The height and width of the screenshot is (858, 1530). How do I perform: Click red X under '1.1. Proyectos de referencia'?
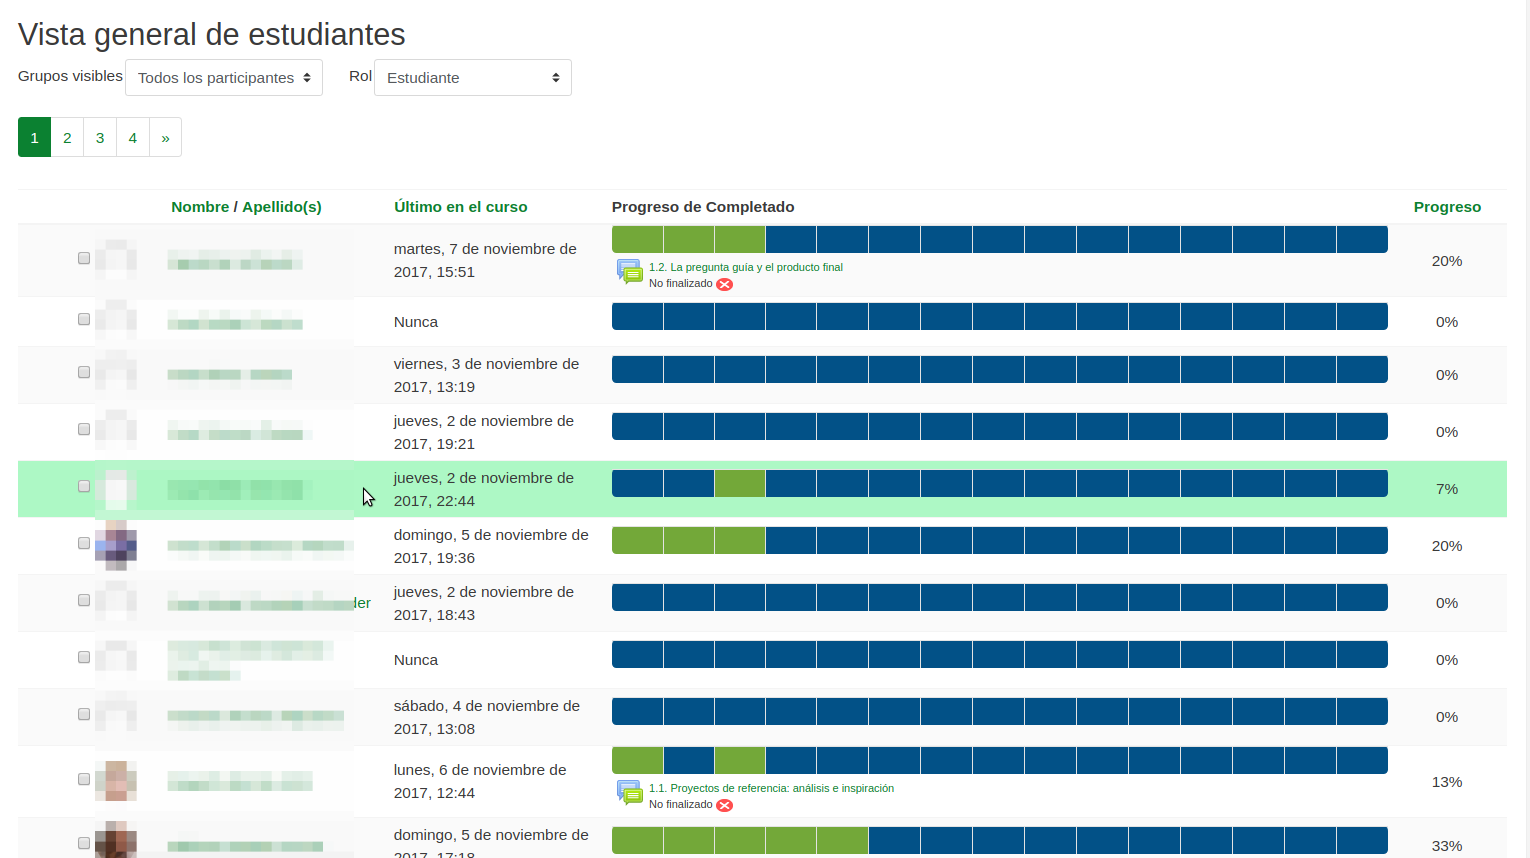coord(725,805)
